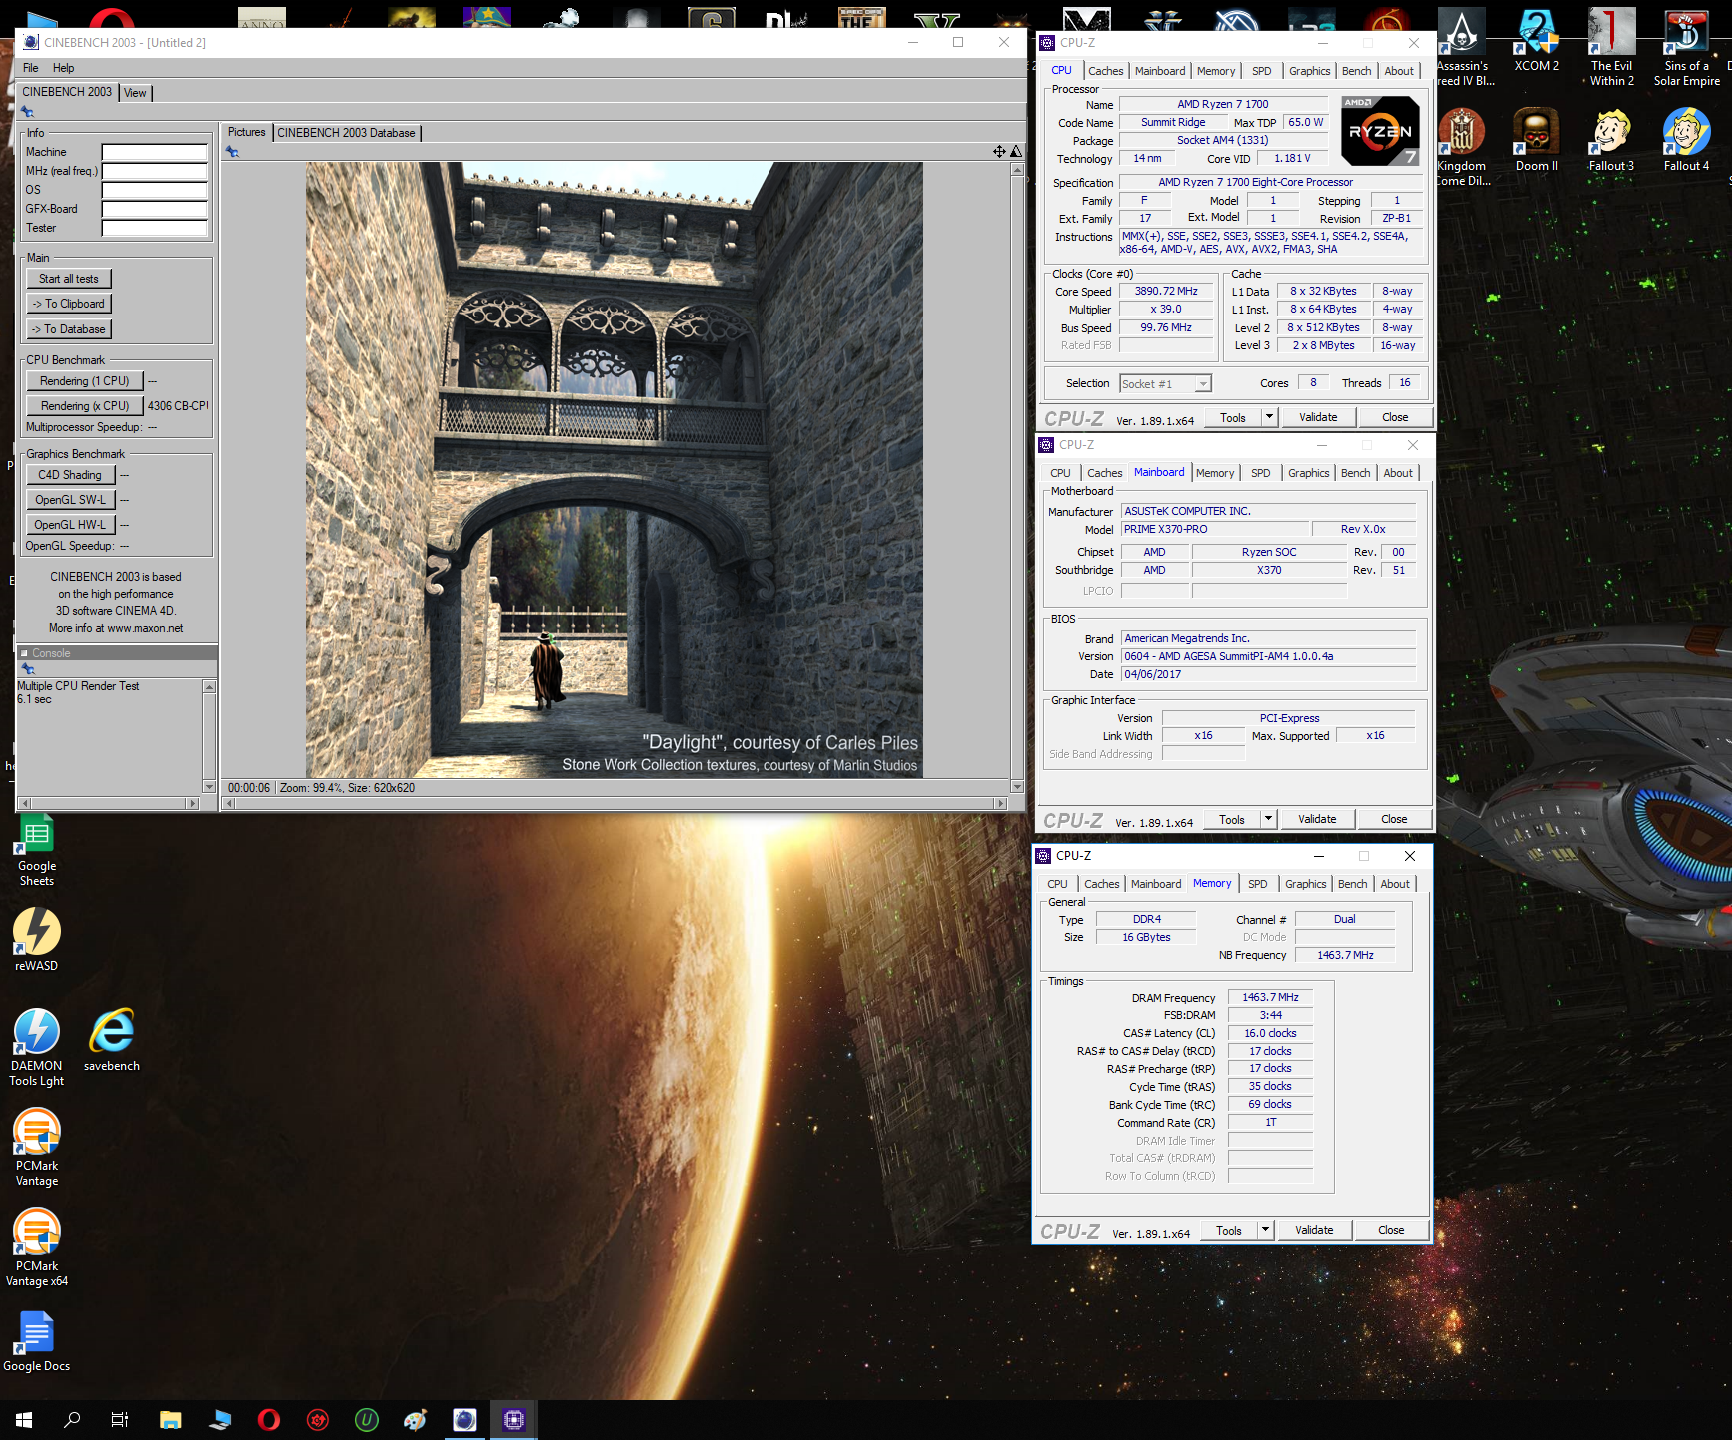
Task: Run Rendering (x CPU) benchmark
Action: [85, 406]
